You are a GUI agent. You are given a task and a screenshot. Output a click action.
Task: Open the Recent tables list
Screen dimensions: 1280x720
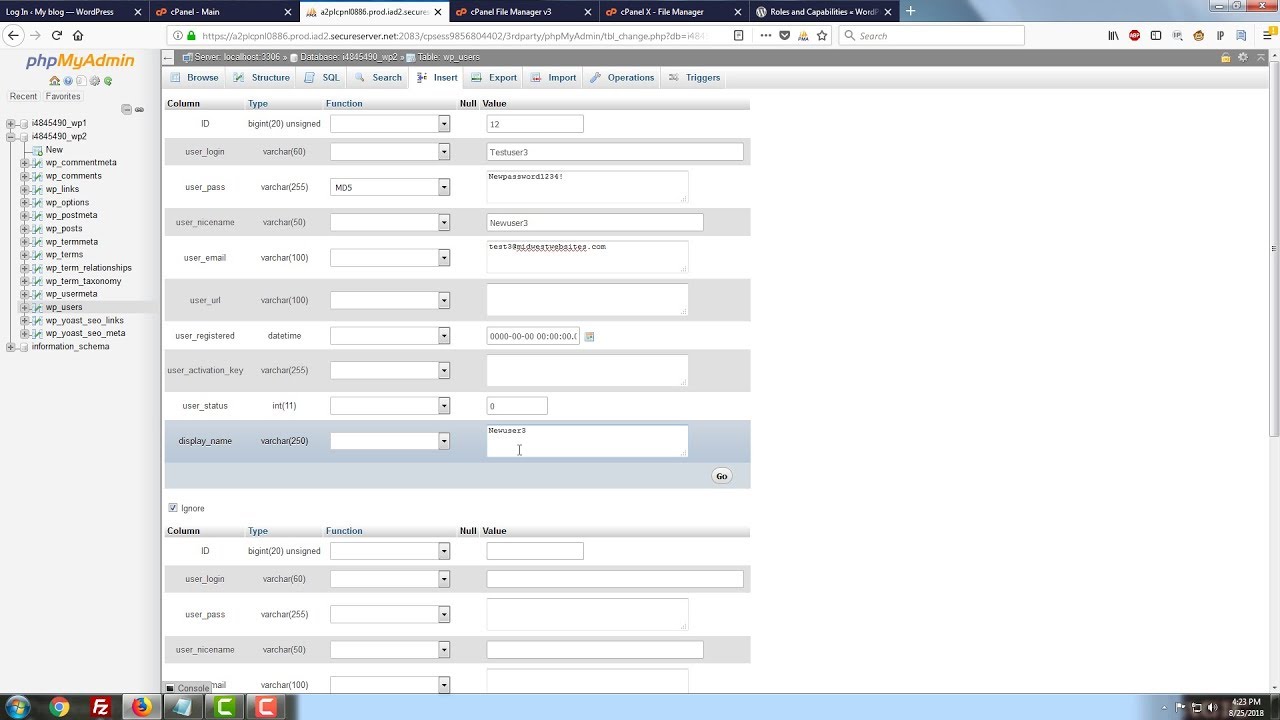(x=23, y=96)
